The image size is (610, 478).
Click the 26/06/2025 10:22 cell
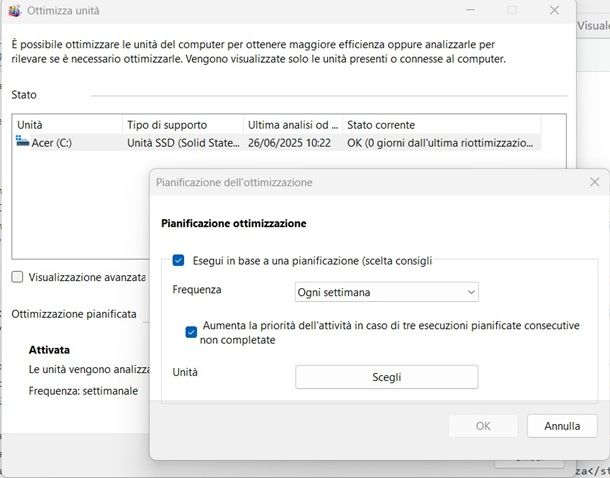[x=289, y=143]
